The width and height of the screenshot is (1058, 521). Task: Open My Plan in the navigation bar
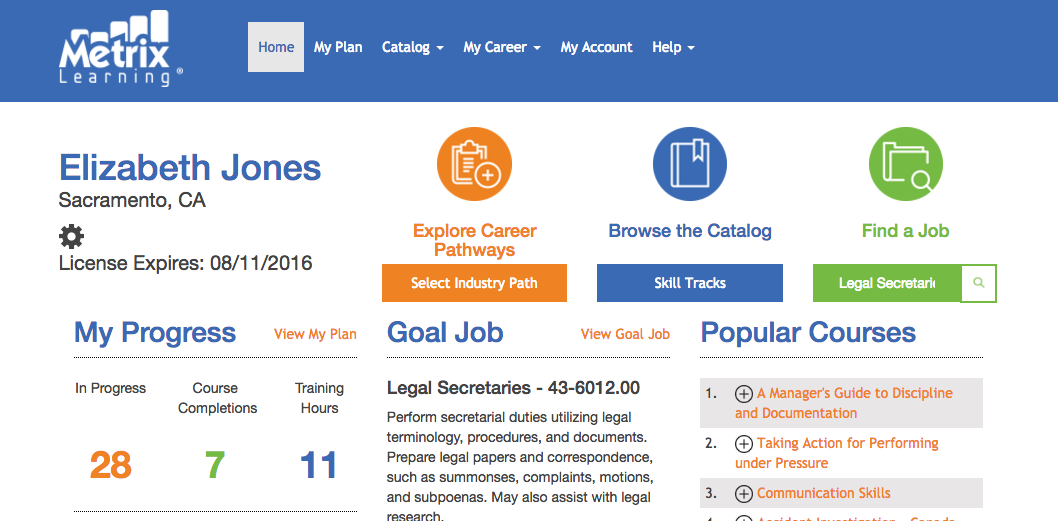338,47
